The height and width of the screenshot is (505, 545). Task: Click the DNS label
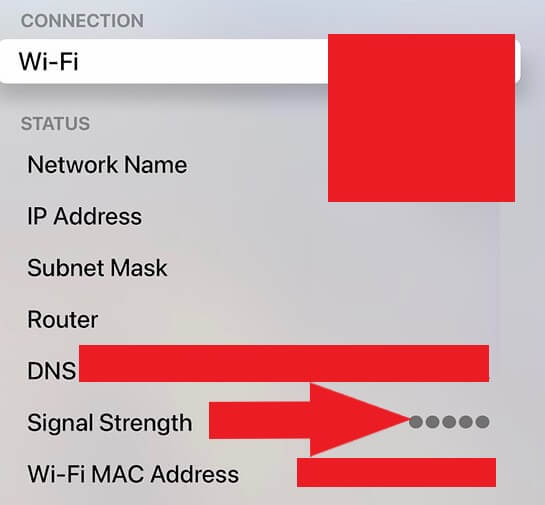point(51,370)
